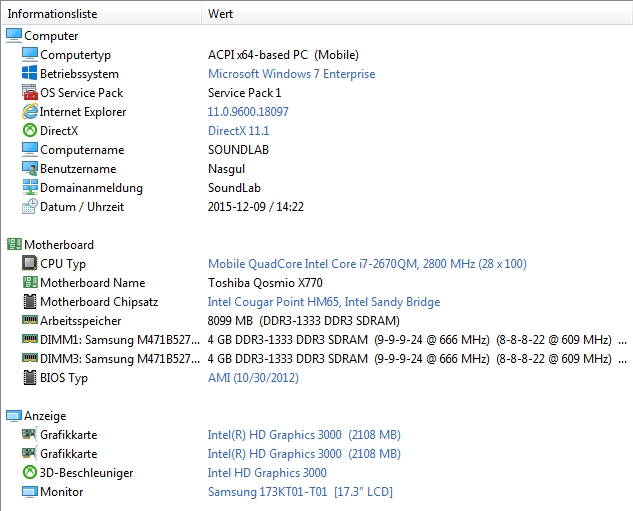Click the 3D-Beschleuniger icon

pyautogui.click(x=30, y=472)
